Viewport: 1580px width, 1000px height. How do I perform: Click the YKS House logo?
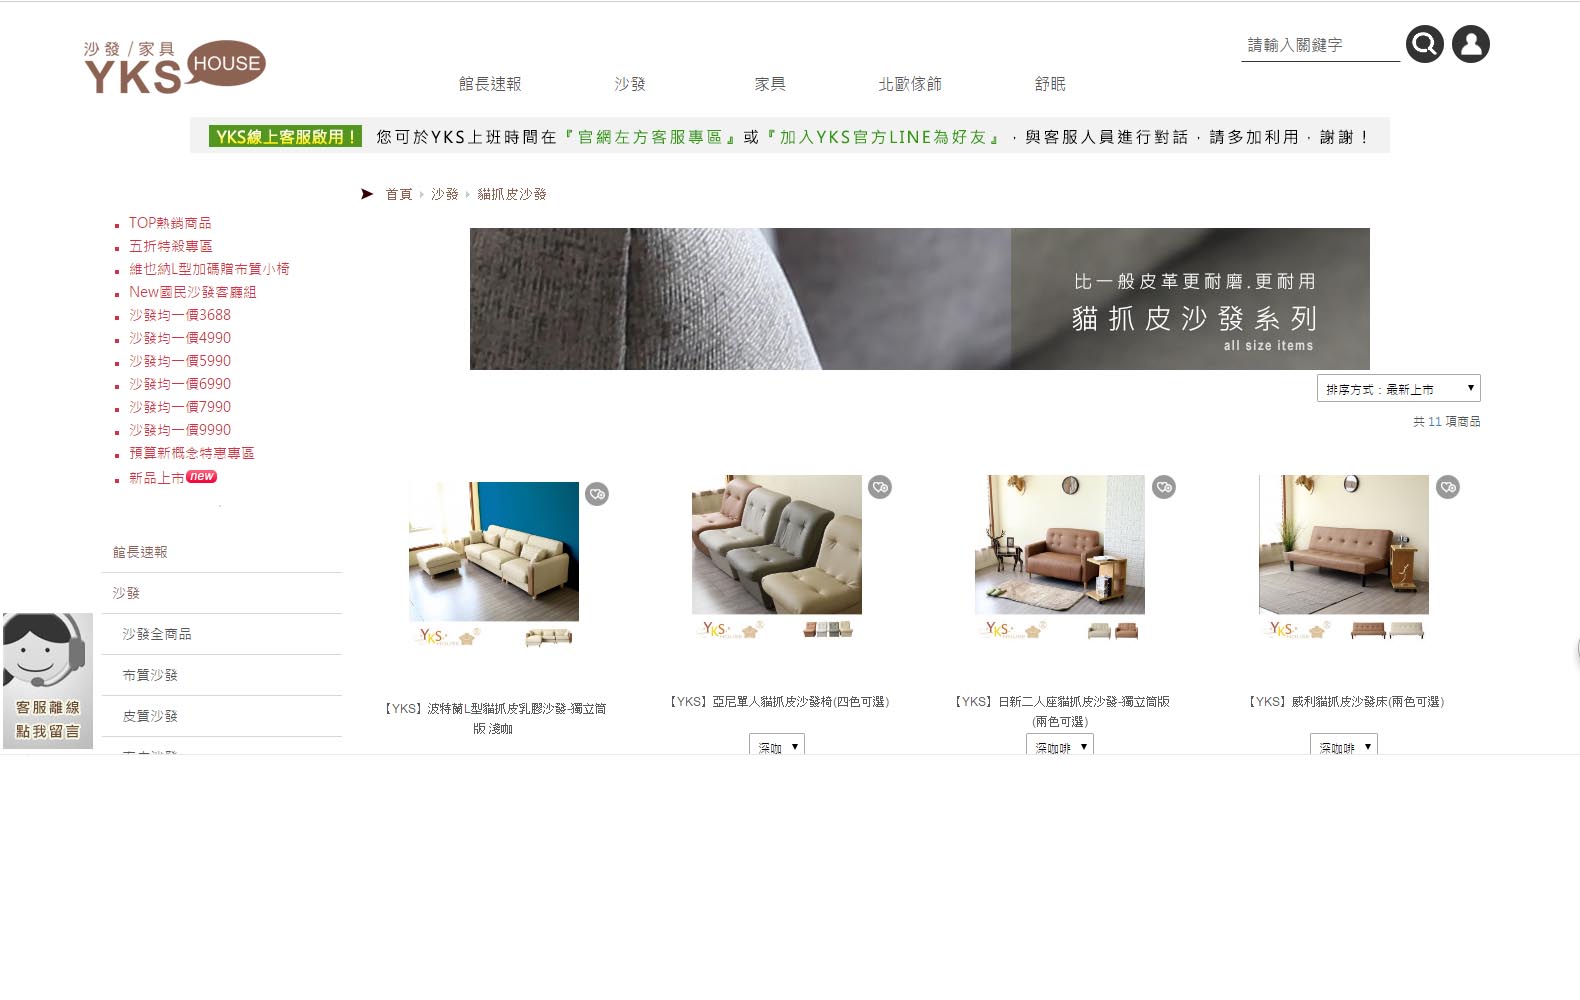coord(175,67)
